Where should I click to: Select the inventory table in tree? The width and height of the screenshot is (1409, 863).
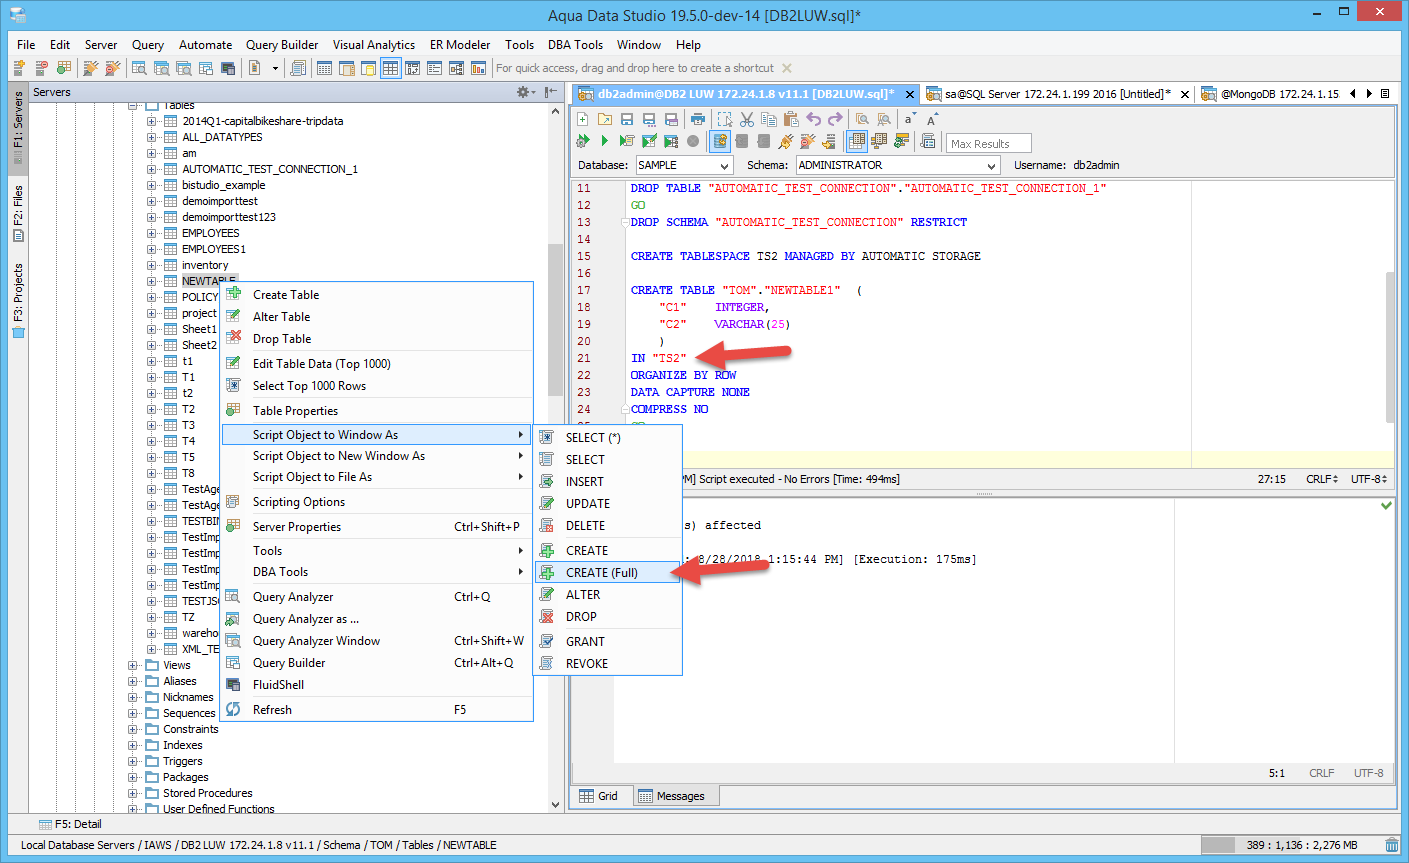pos(205,265)
